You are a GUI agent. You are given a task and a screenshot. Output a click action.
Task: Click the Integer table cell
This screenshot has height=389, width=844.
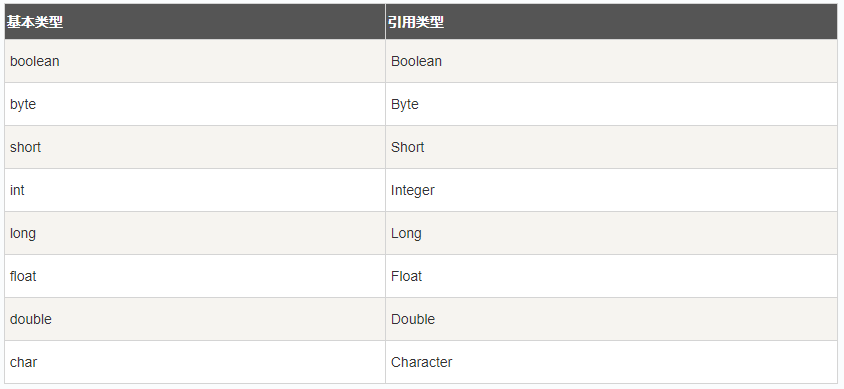click(x=611, y=190)
